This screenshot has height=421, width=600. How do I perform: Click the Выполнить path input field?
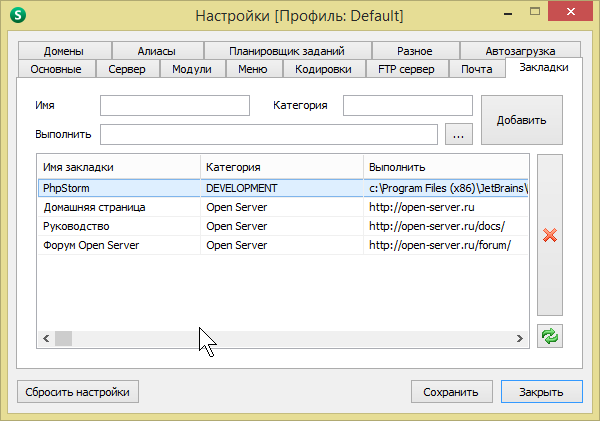pyautogui.click(x=268, y=134)
